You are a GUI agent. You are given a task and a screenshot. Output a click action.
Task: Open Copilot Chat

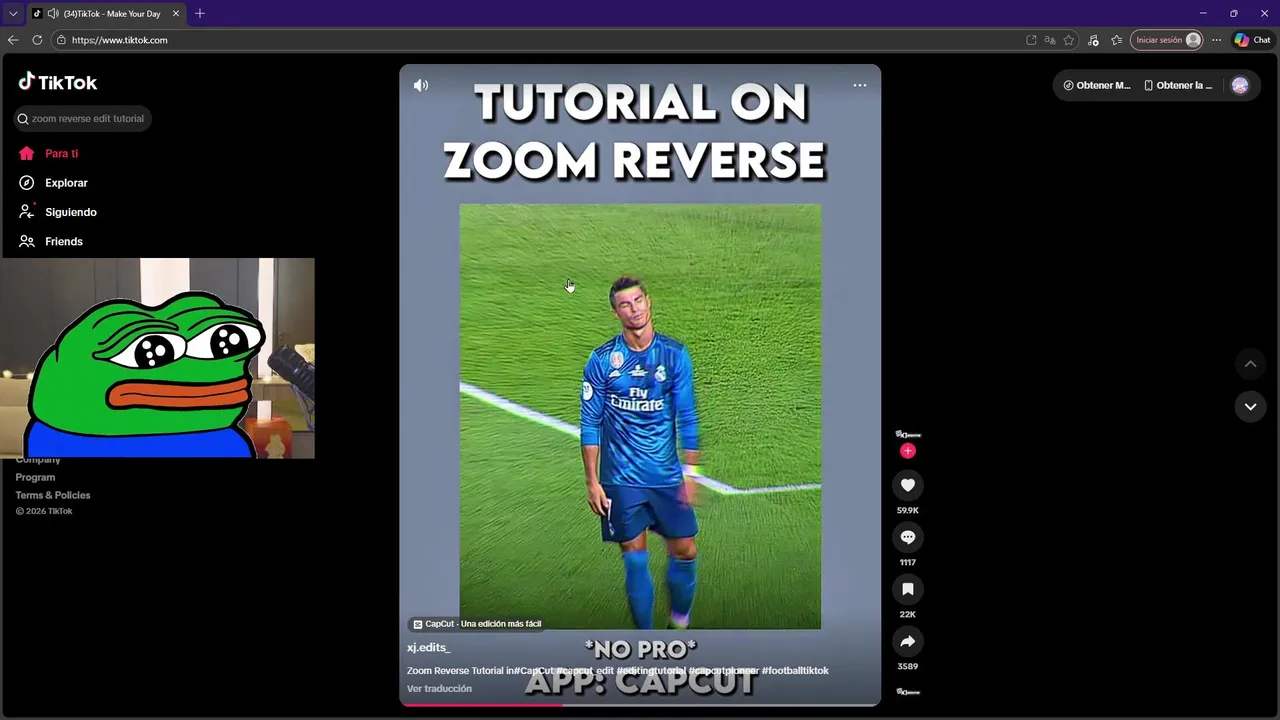[1252, 40]
